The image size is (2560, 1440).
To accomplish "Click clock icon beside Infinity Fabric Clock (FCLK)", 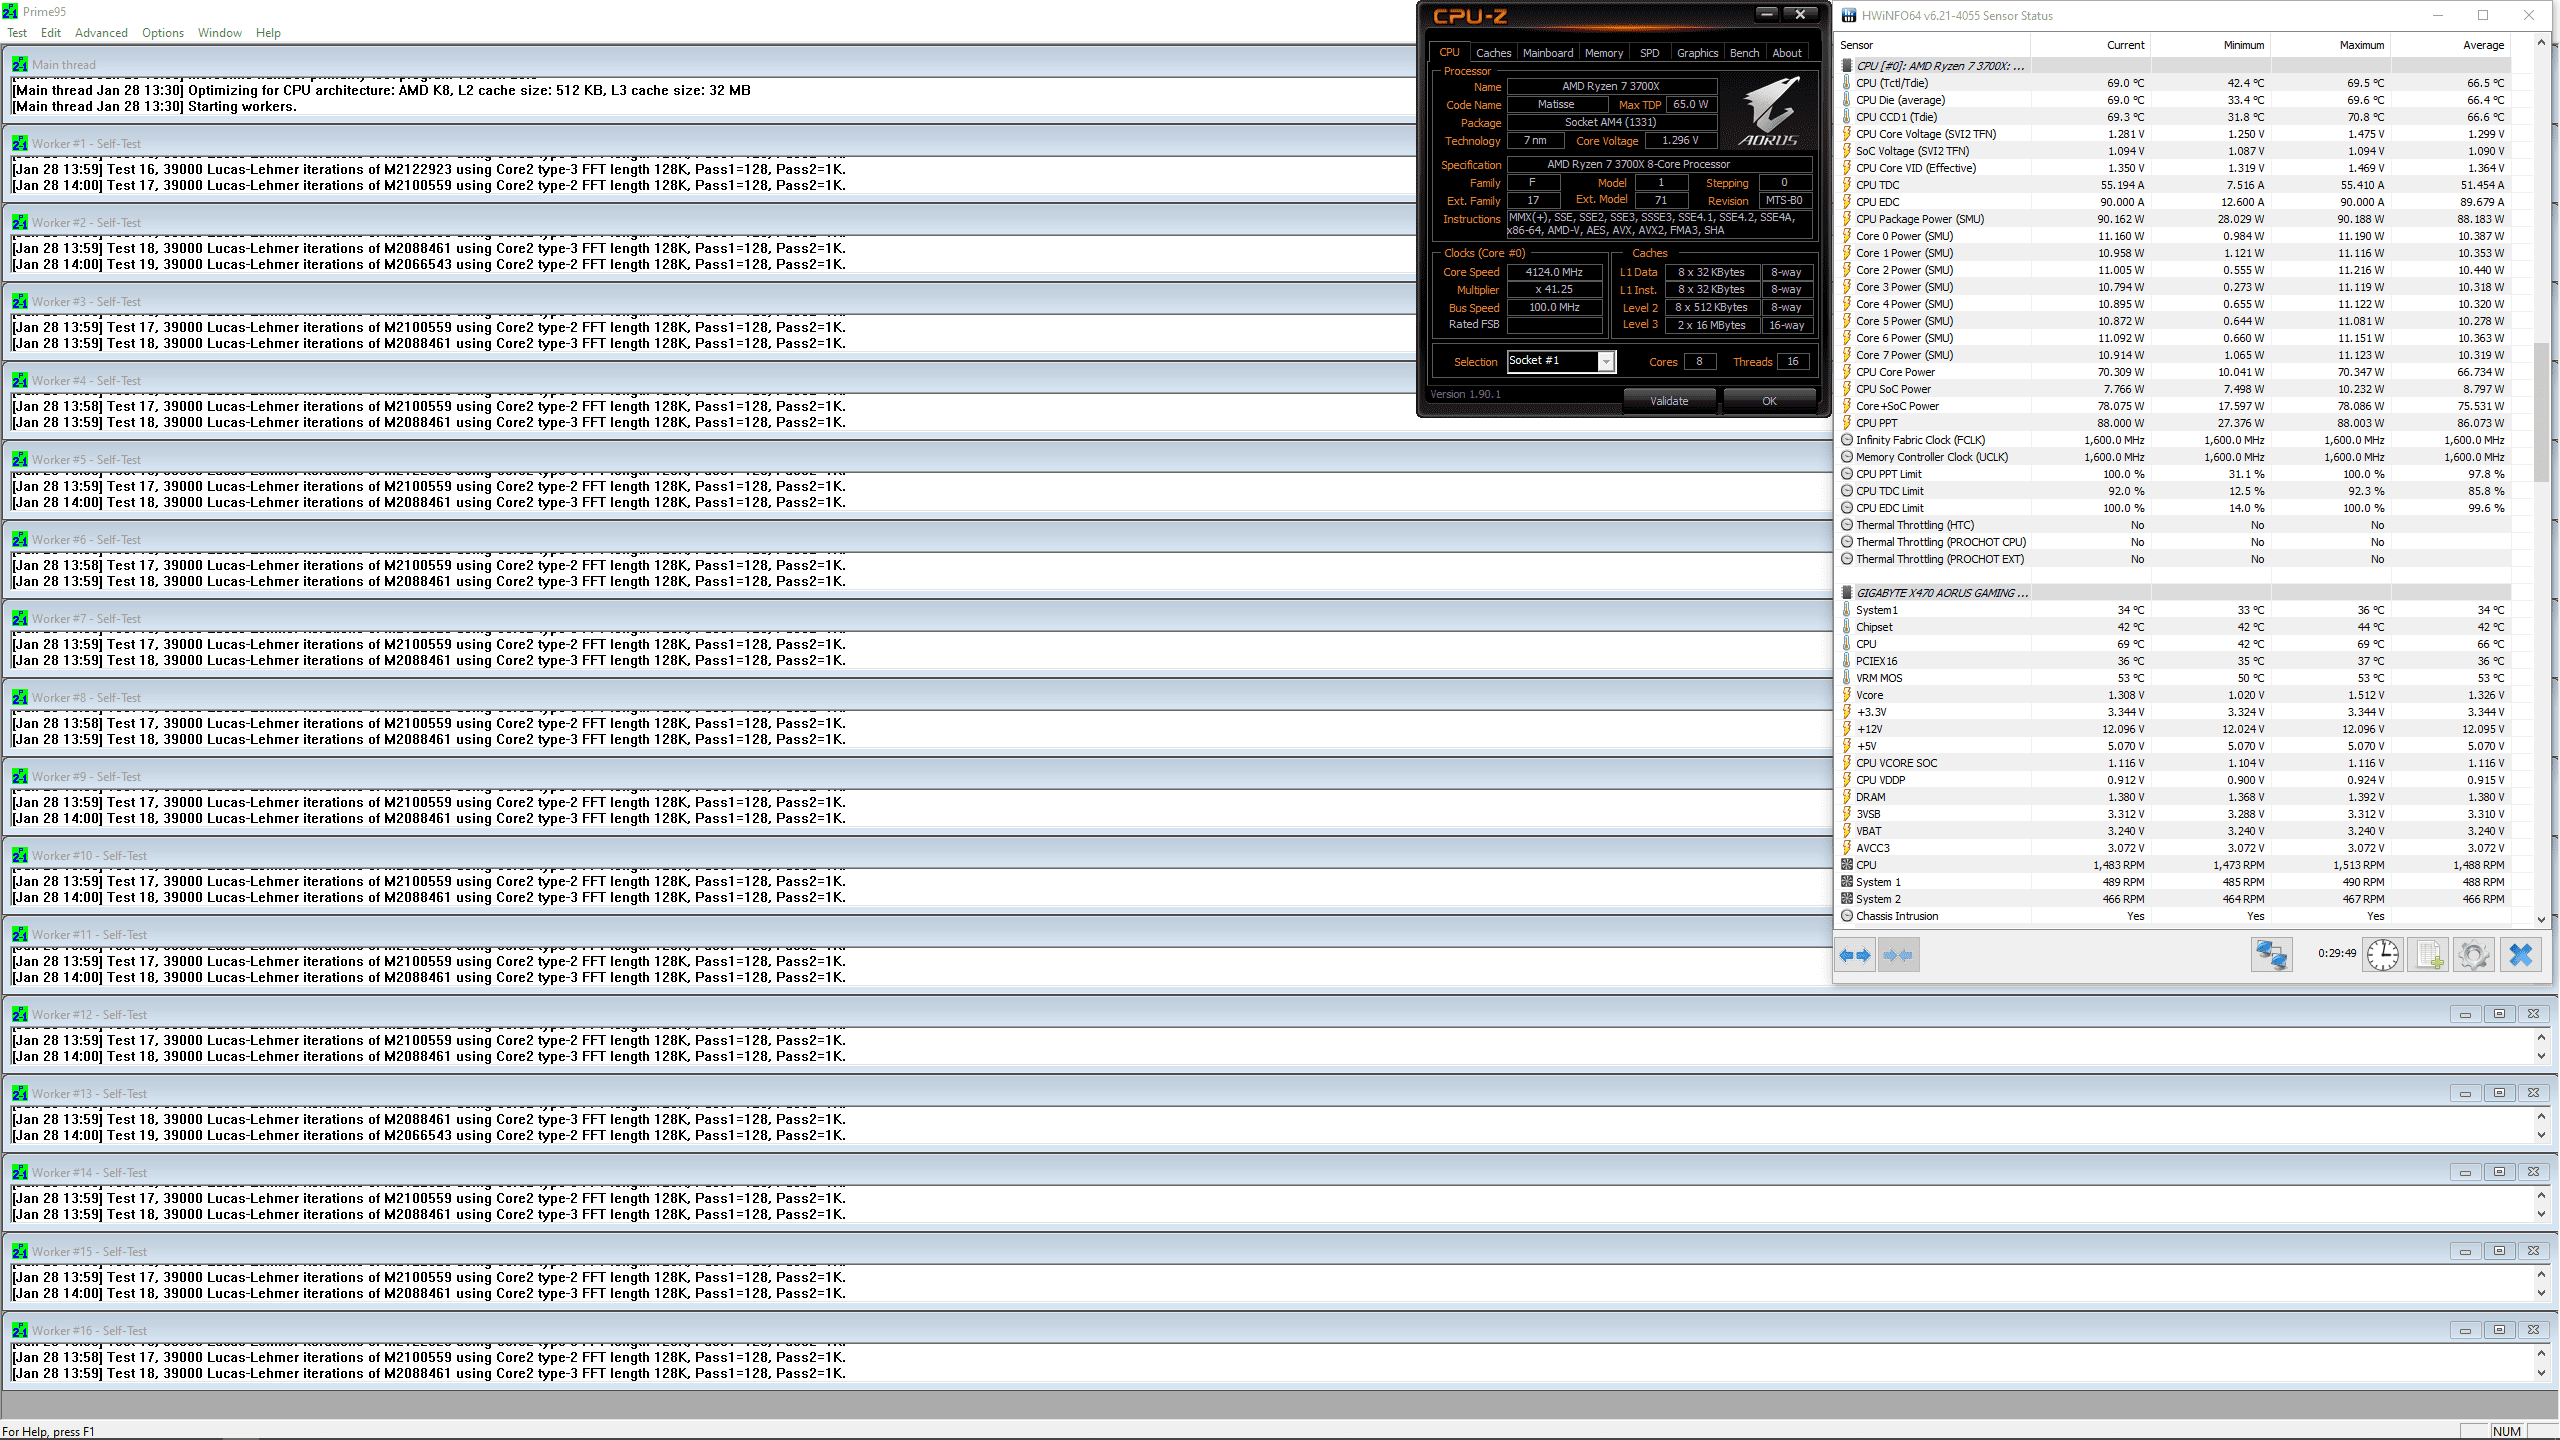I will coord(1847,440).
